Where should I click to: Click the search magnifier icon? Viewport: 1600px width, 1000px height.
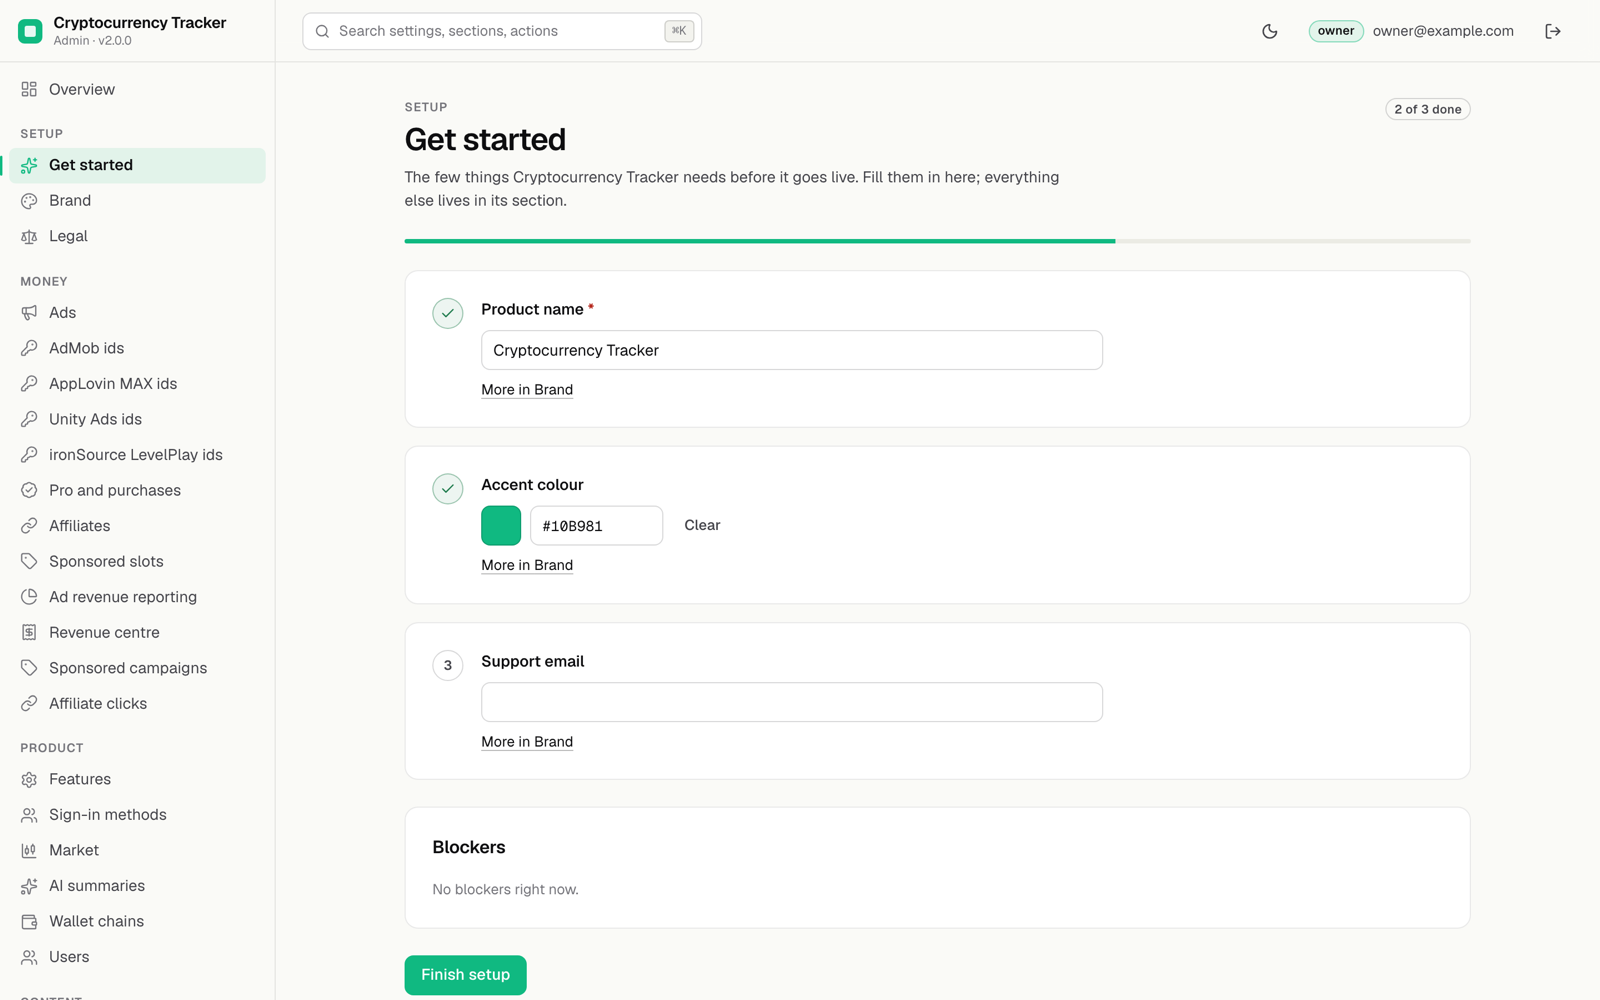click(x=322, y=31)
